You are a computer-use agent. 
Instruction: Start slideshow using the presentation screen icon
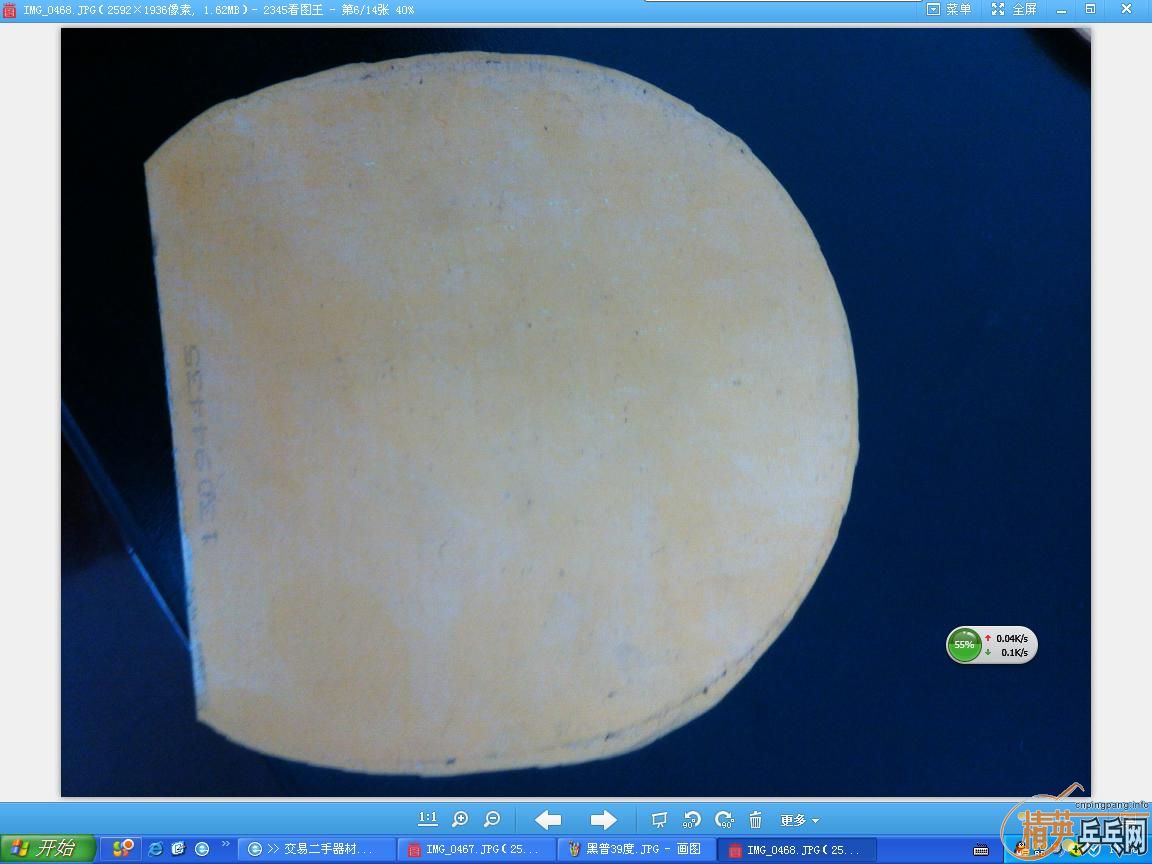pos(659,820)
